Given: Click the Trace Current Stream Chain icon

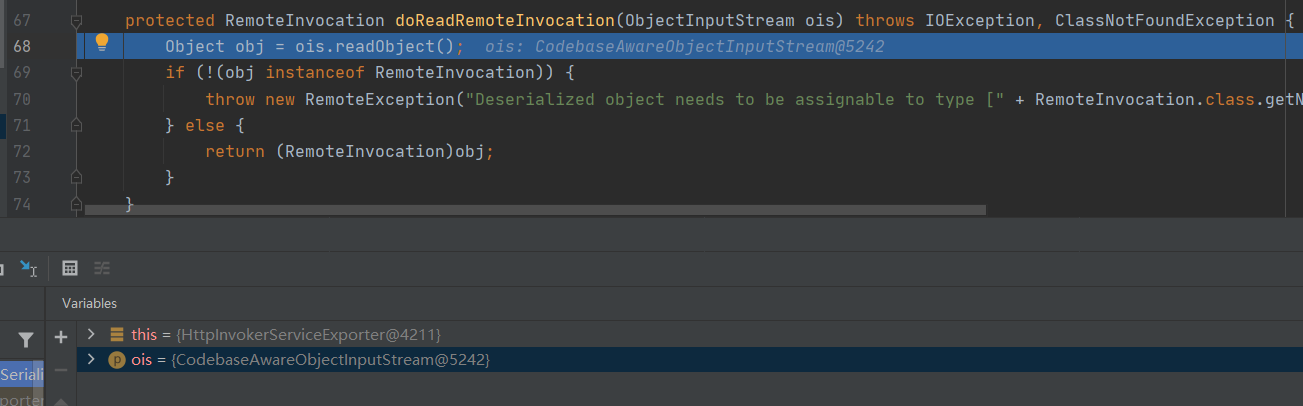Looking at the screenshot, I should (x=101, y=268).
